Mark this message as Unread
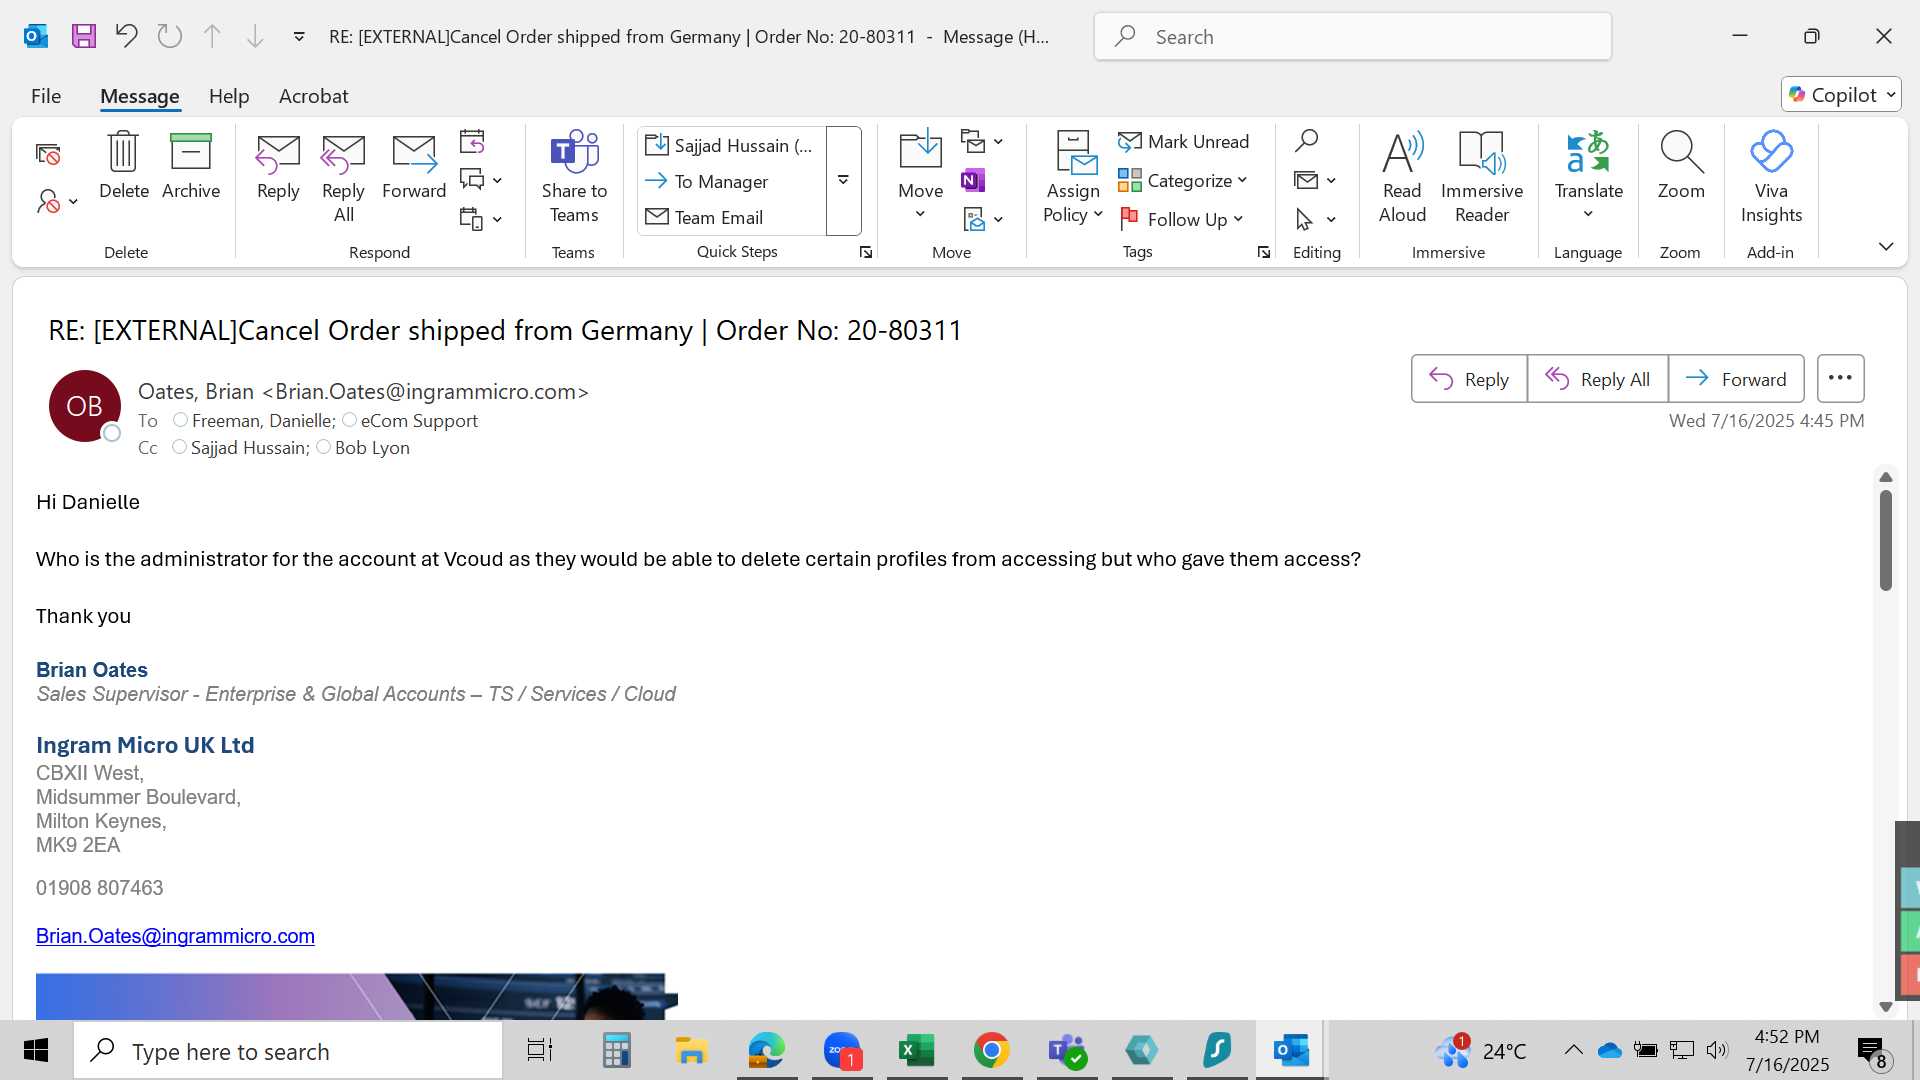The height and width of the screenshot is (1080, 1920). tap(1184, 142)
